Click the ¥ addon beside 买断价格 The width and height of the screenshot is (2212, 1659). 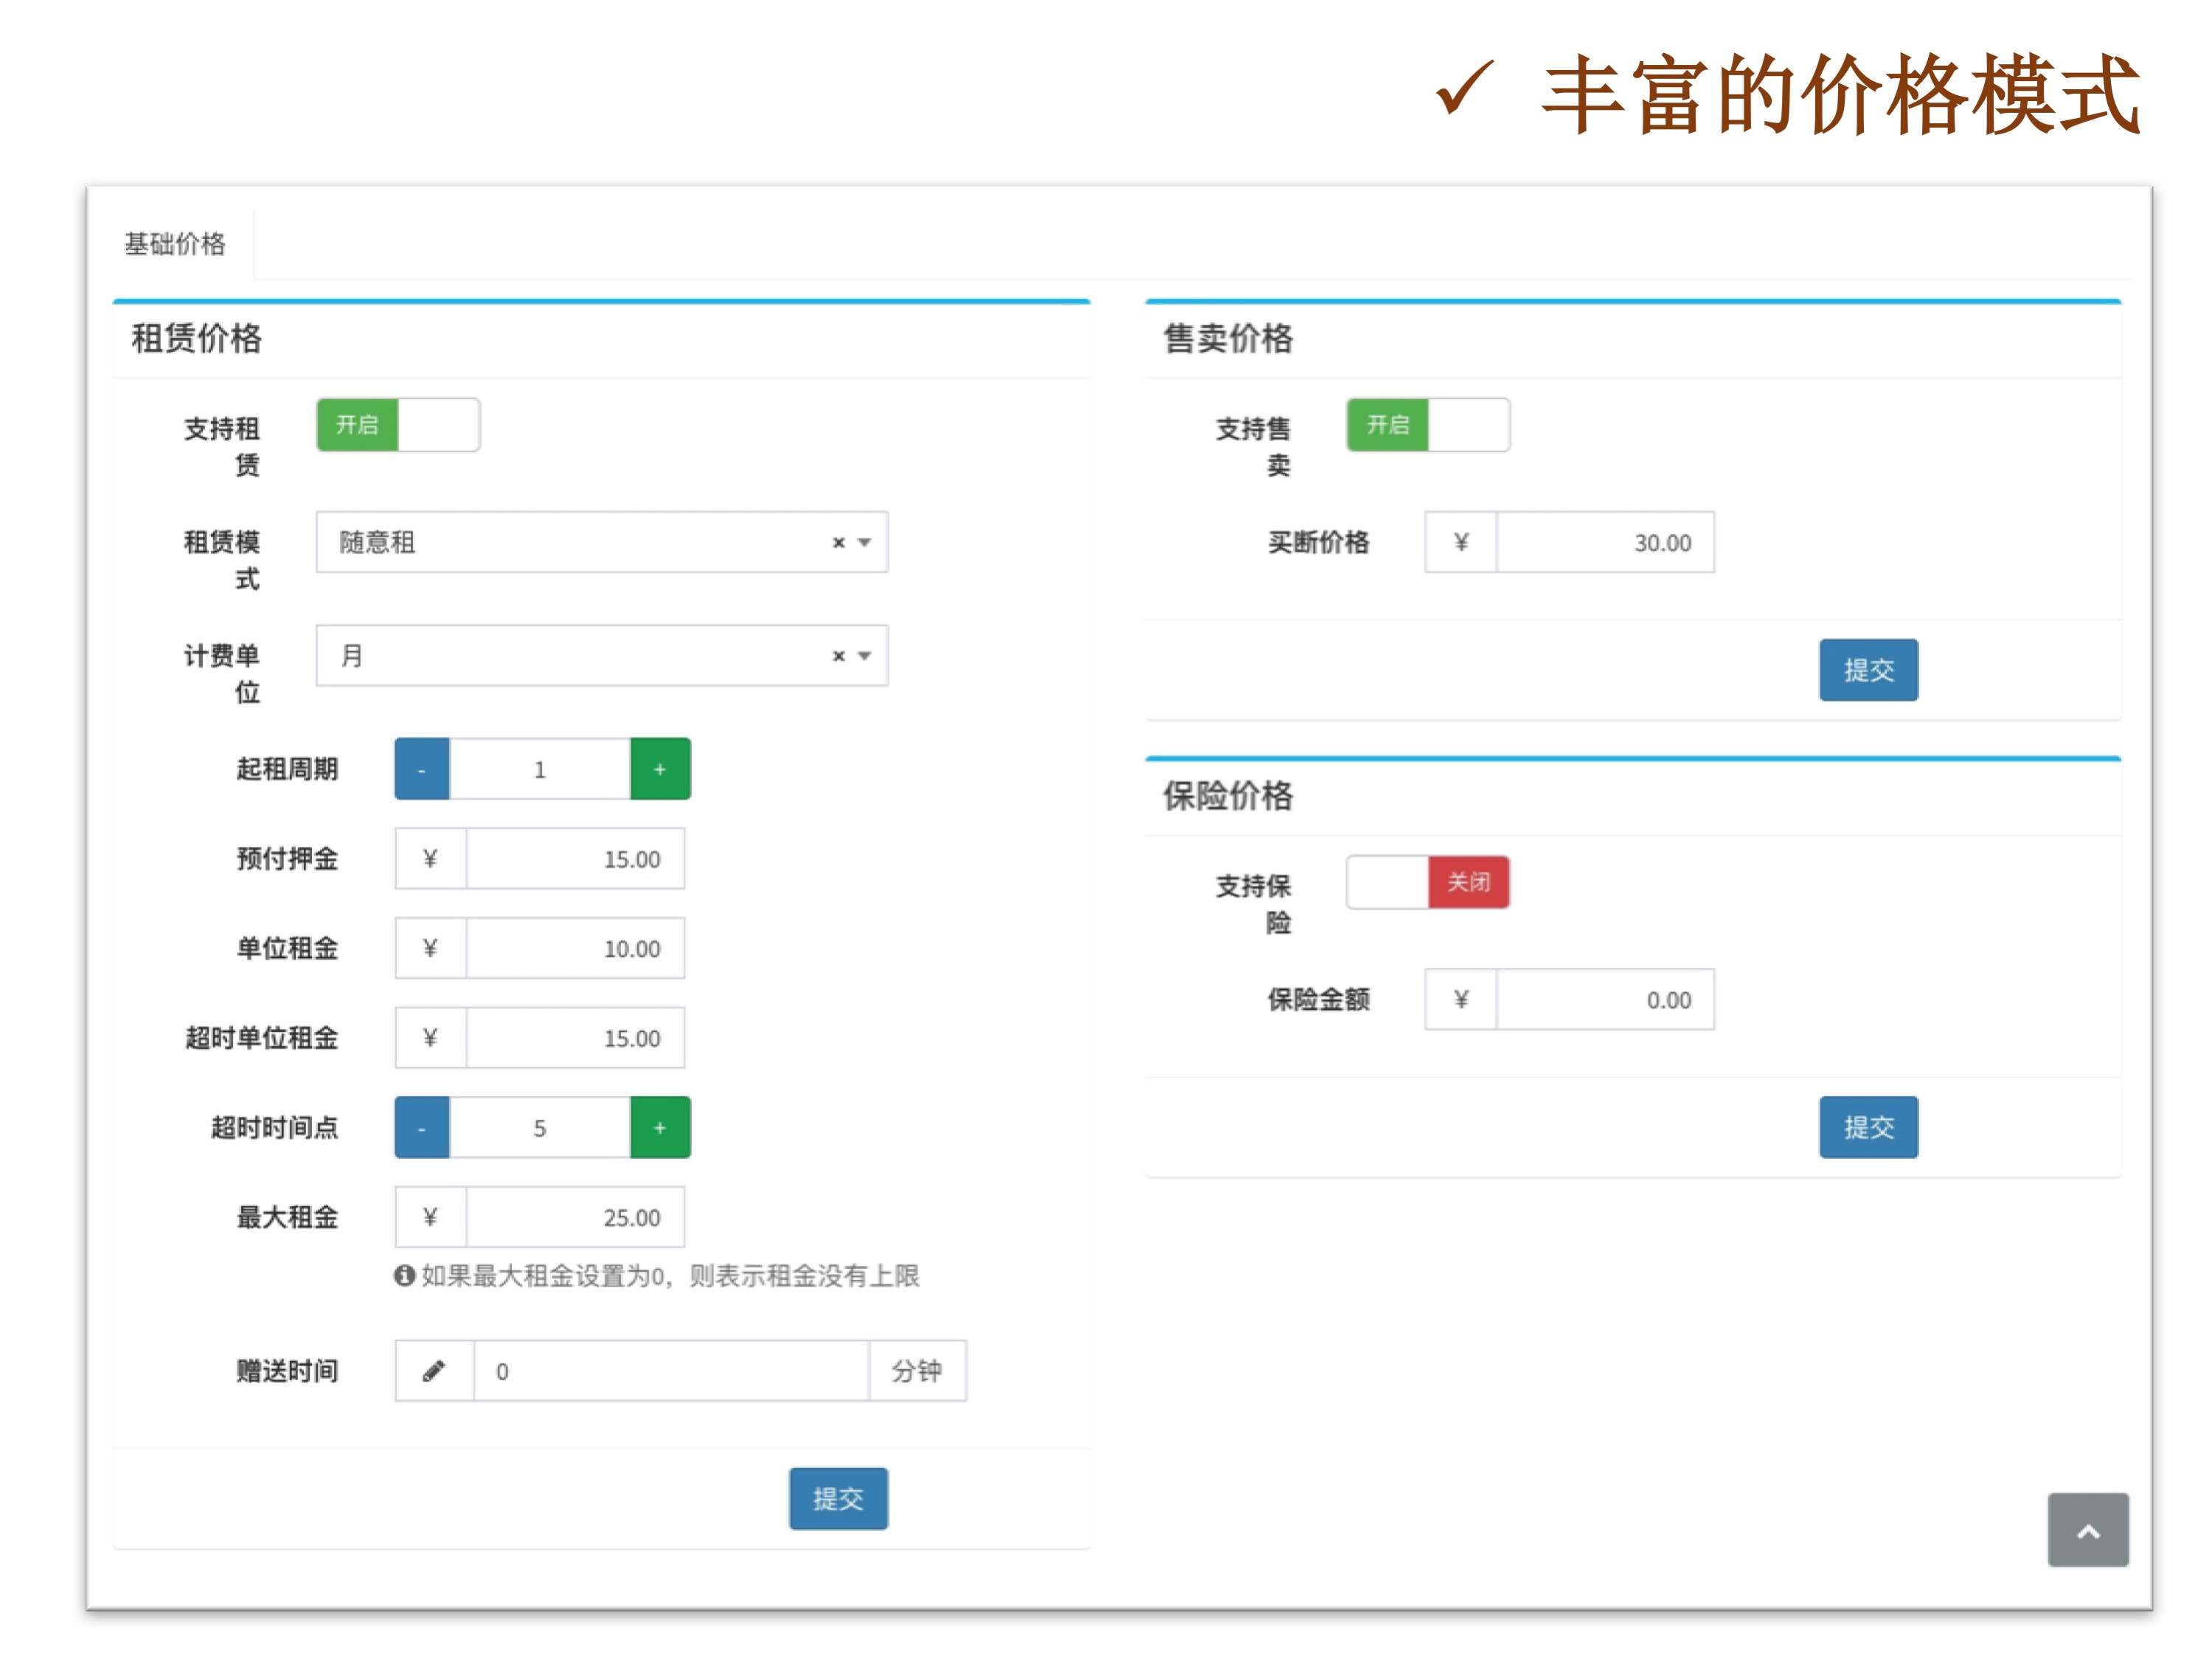pyautogui.click(x=1461, y=542)
